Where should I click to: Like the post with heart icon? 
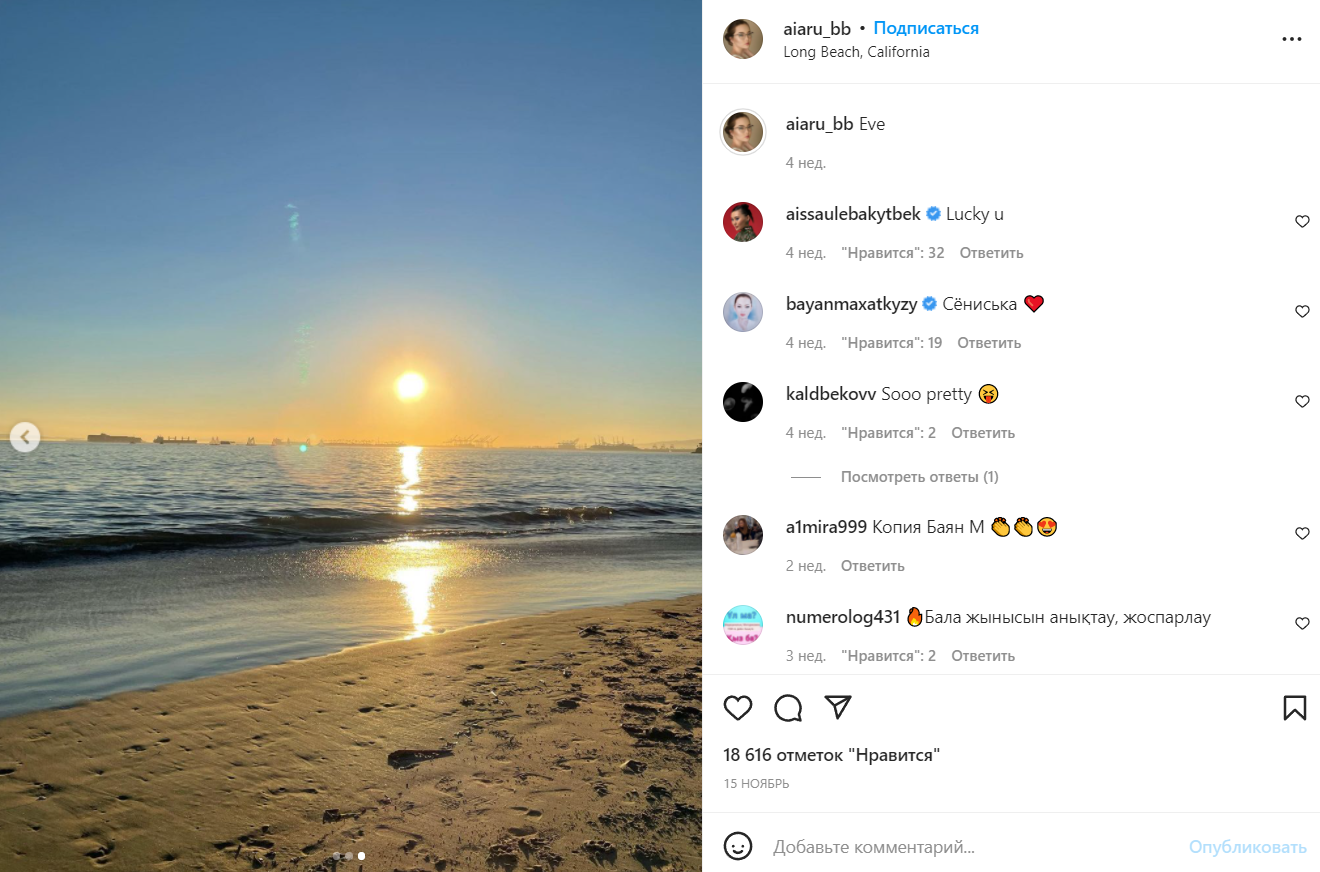point(738,708)
